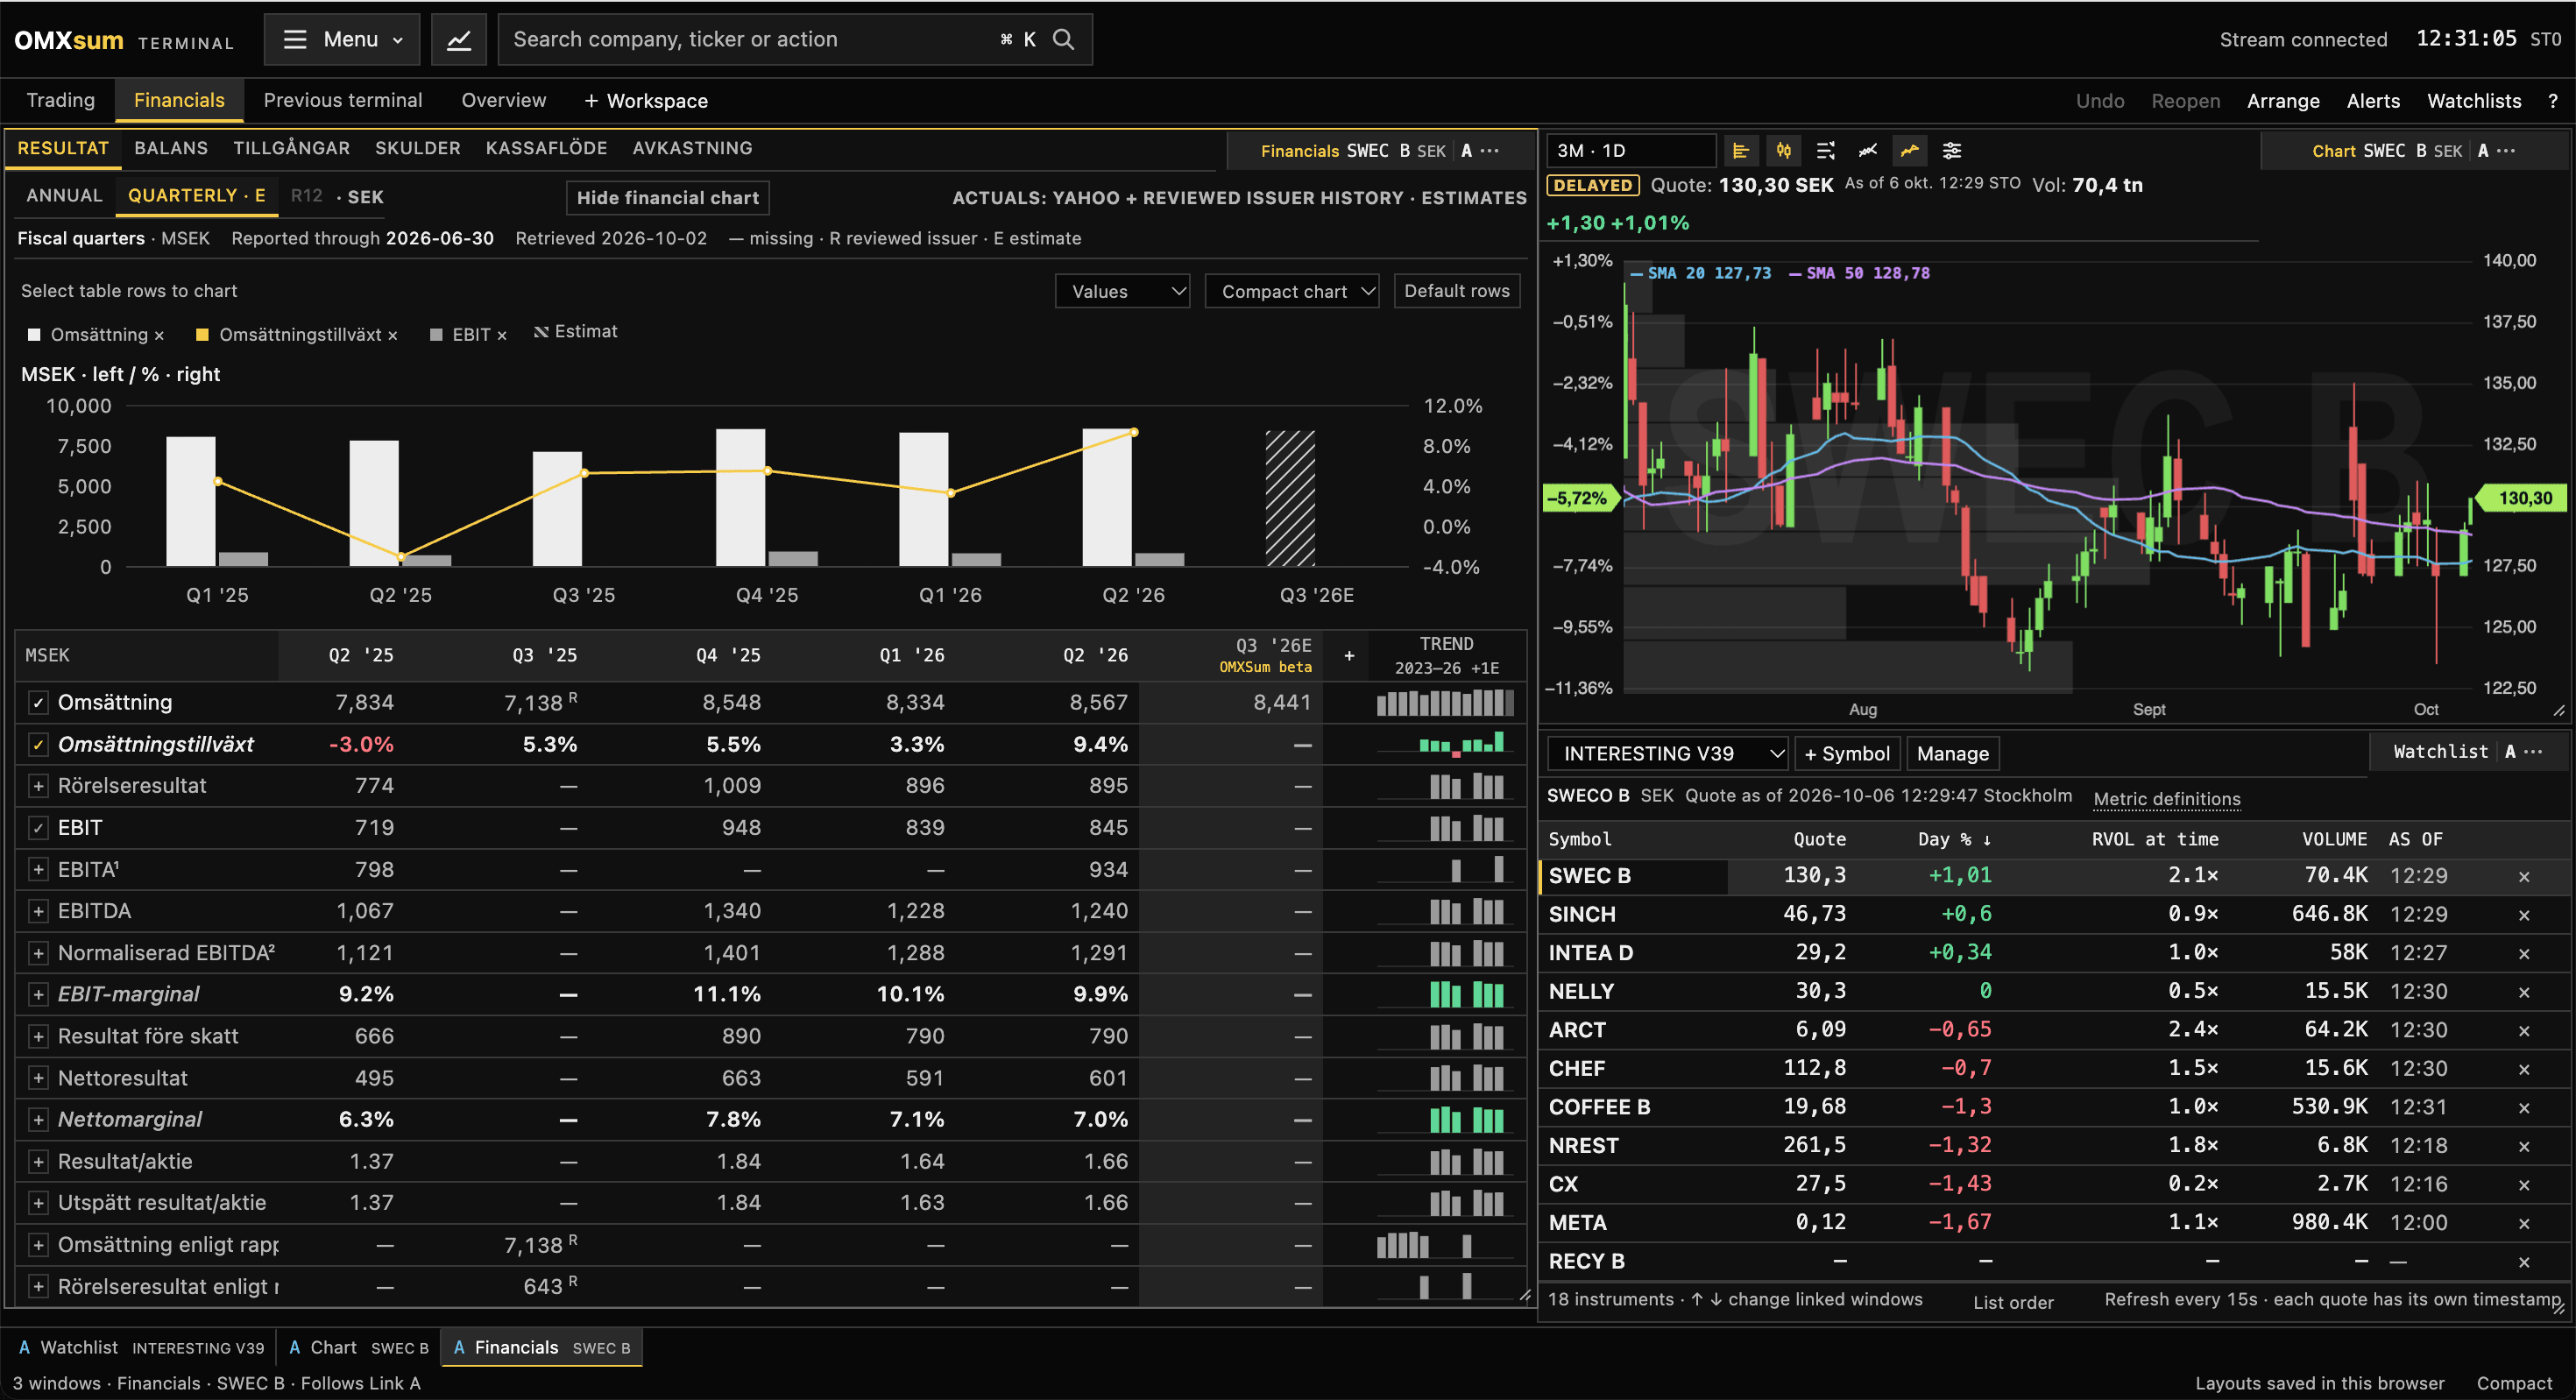The width and height of the screenshot is (2576, 1400).
Task: Uncheck the Omsättning row checkbox
Action: (38, 703)
